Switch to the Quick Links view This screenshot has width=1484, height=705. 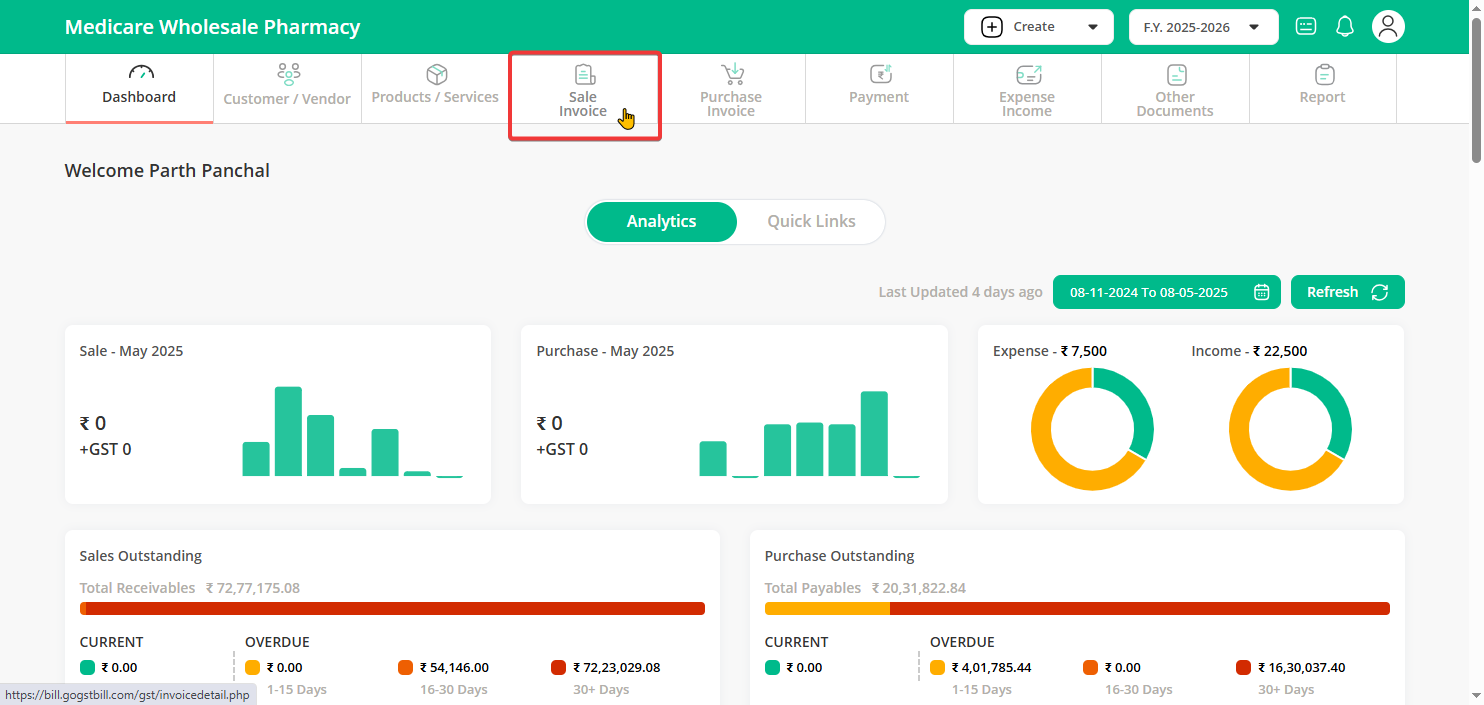click(811, 222)
